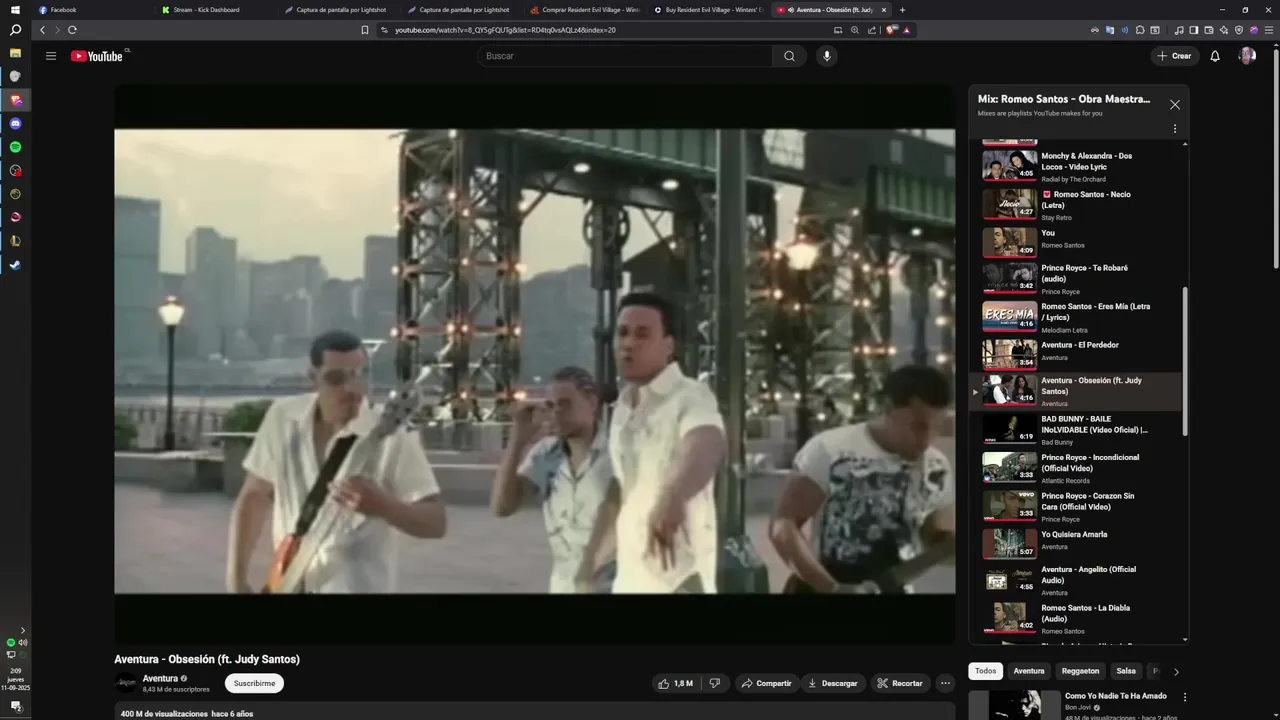Select the Reggaeton filter chip

[1080, 671]
